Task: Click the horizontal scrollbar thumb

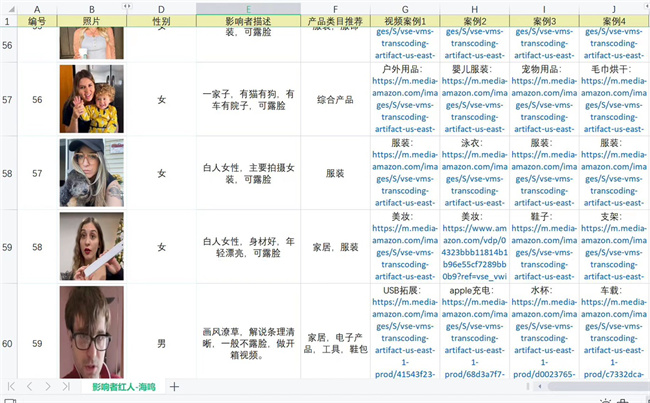Action: pyautogui.click(x=599, y=386)
